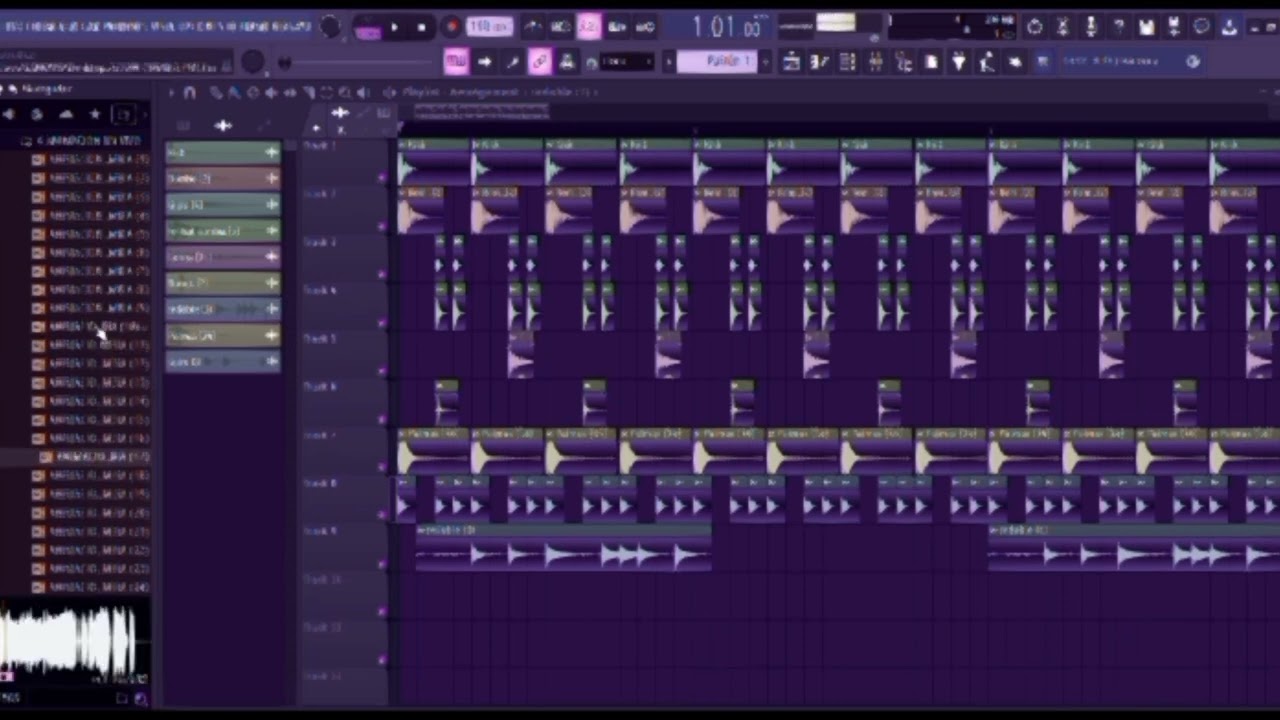Open the Channel rack view button
The height and width of the screenshot is (720, 1280).
pyautogui.click(x=847, y=62)
